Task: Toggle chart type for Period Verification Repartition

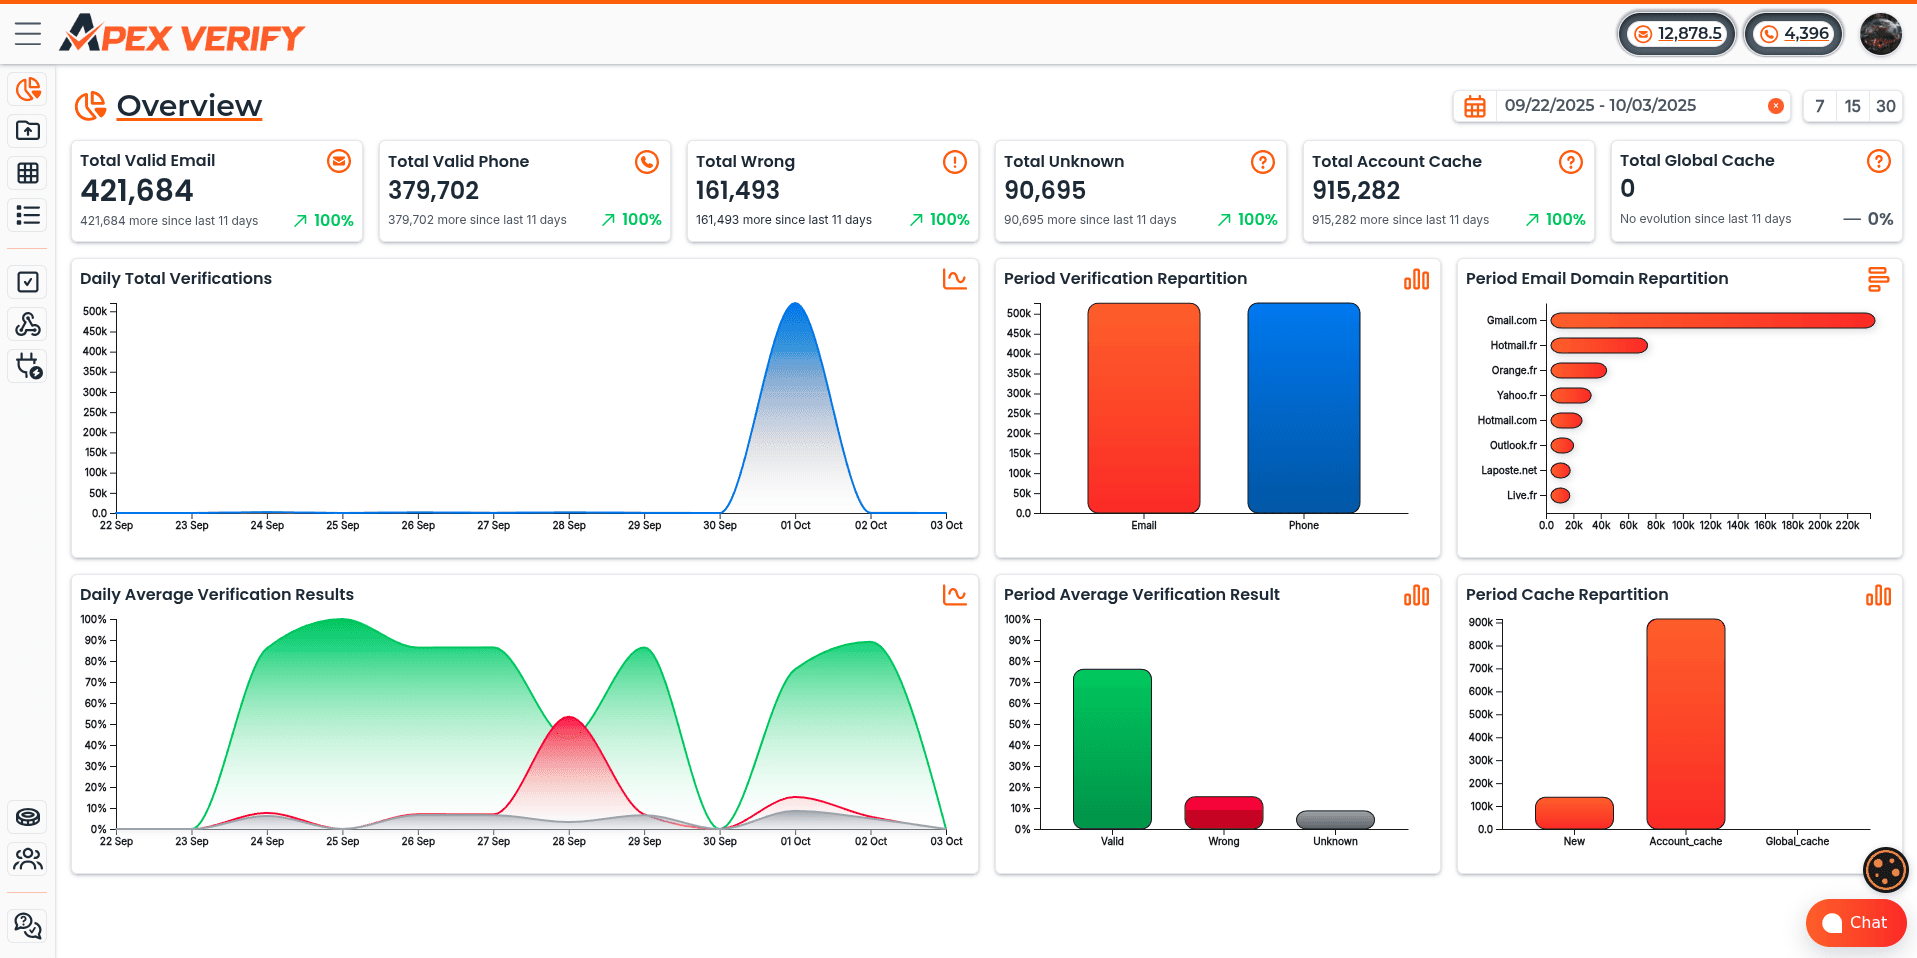Action: point(1416,280)
